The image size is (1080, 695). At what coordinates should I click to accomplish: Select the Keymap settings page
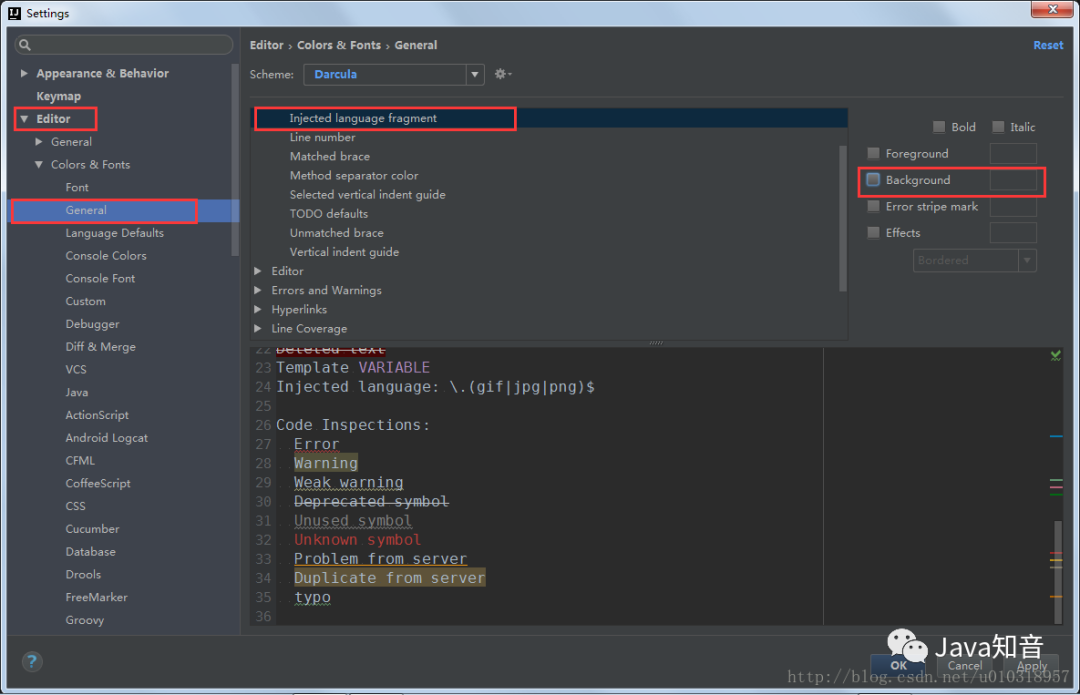(59, 96)
